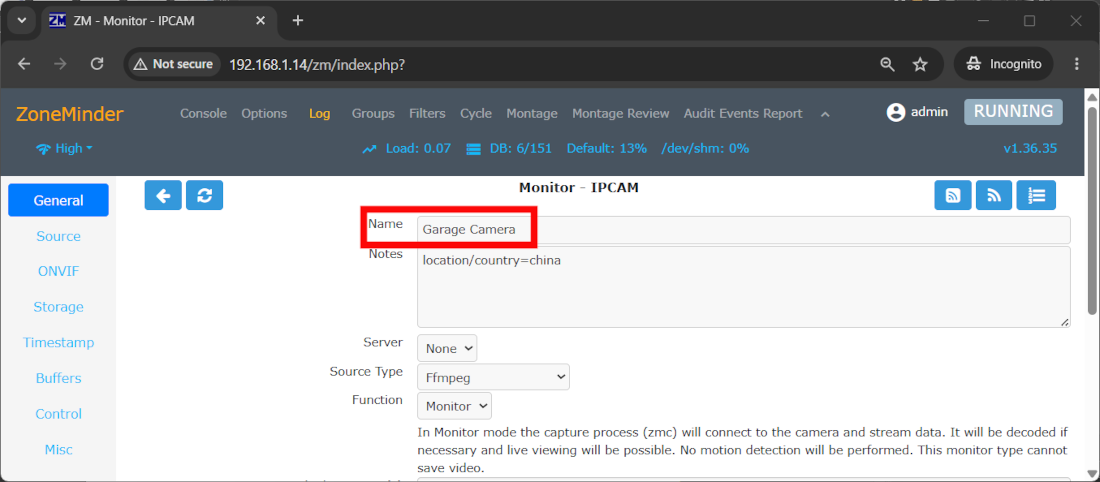Viewport: 1100px width, 482px height.
Task: Open the Options menu
Action: click(x=264, y=113)
